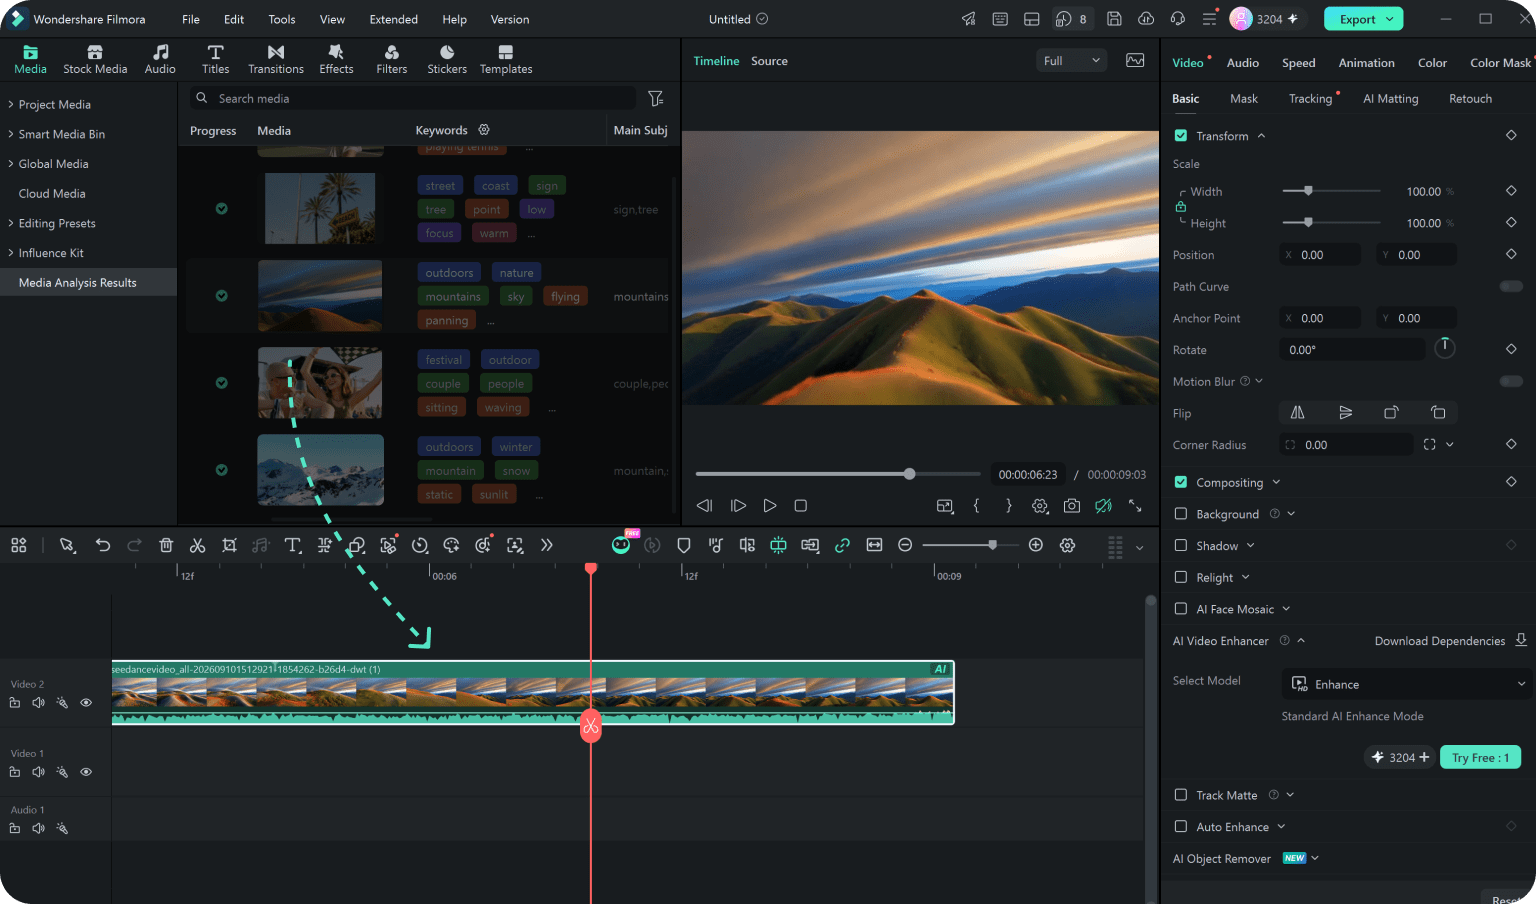Enable the Track Matte checkbox

1181,795
